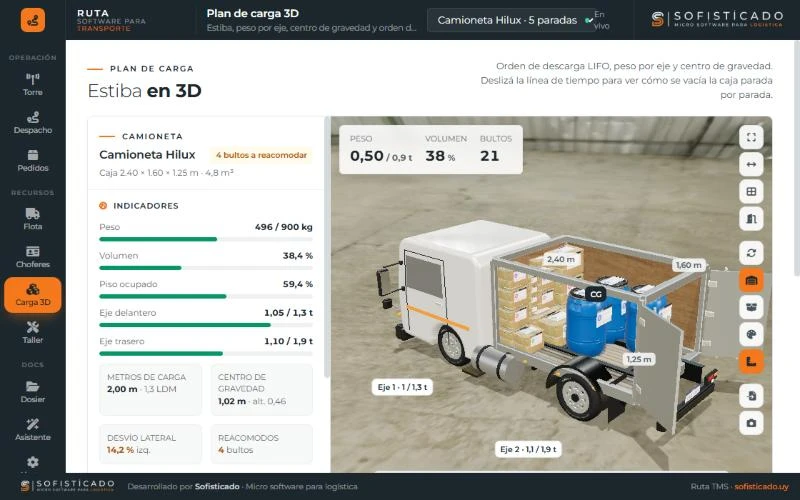Toggle the warehouse environment icon
Viewport: 800px width, 500px height.
751,280
